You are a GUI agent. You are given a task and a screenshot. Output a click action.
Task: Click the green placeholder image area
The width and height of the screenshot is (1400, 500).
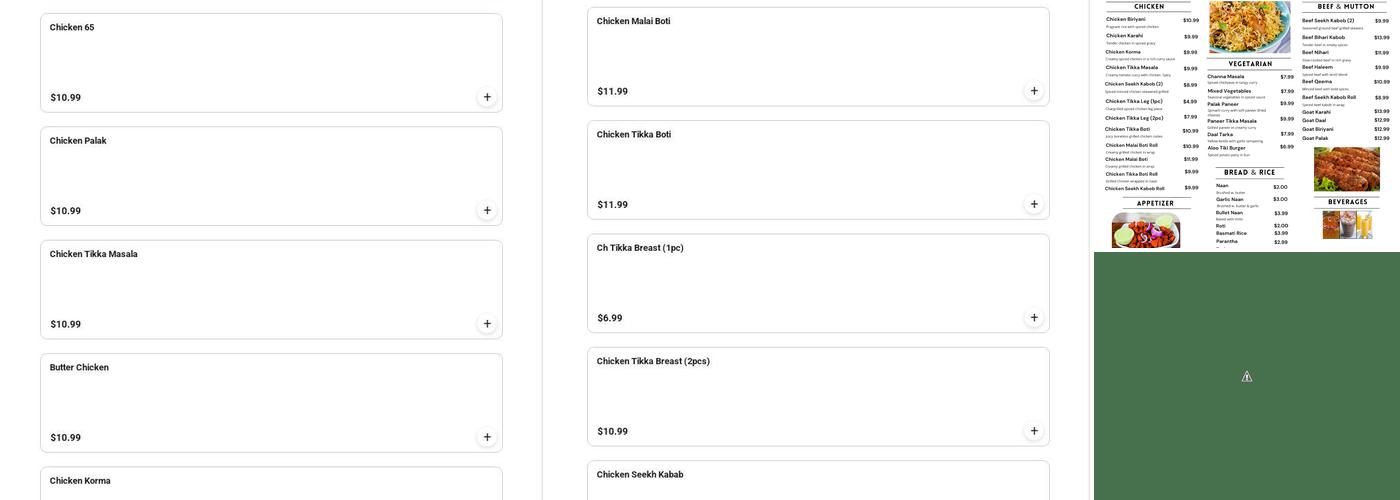(1247, 376)
